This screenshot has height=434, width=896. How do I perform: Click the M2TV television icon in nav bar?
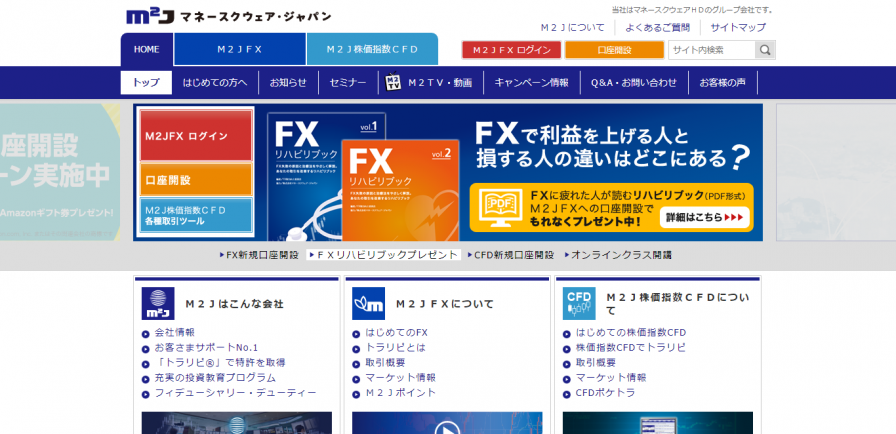coord(393,83)
